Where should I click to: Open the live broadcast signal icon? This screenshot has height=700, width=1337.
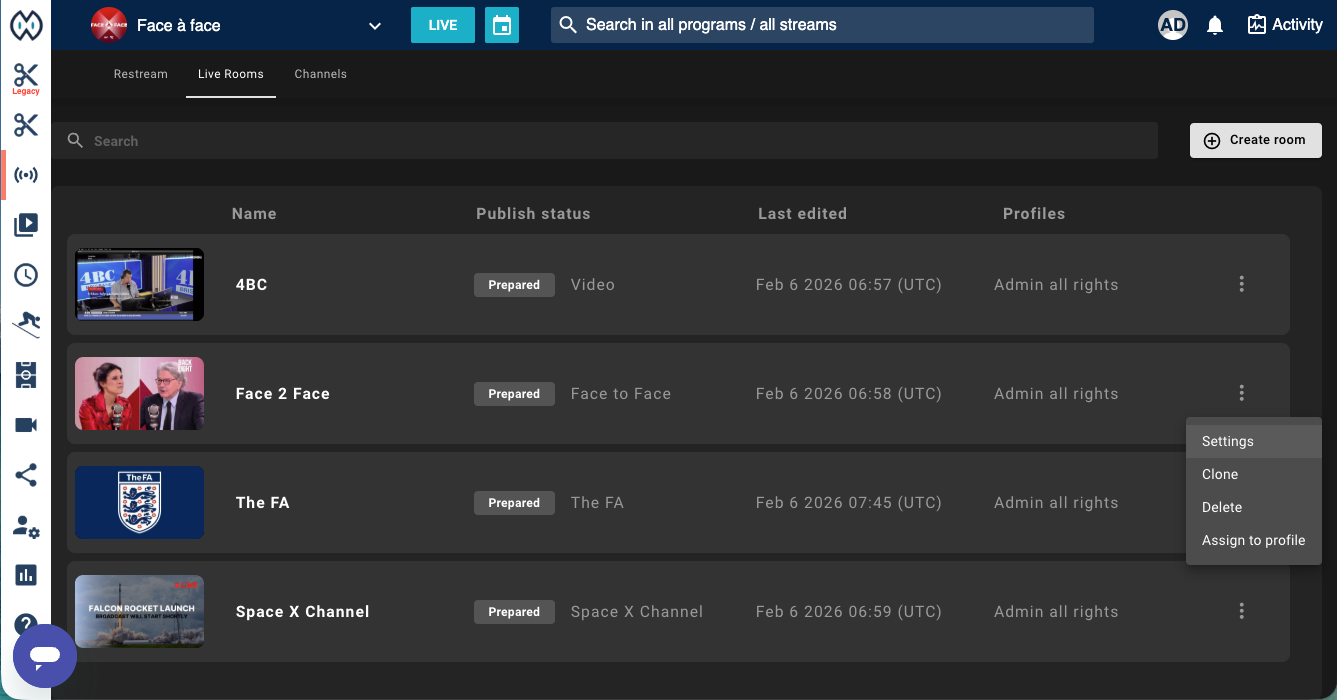coord(26,175)
